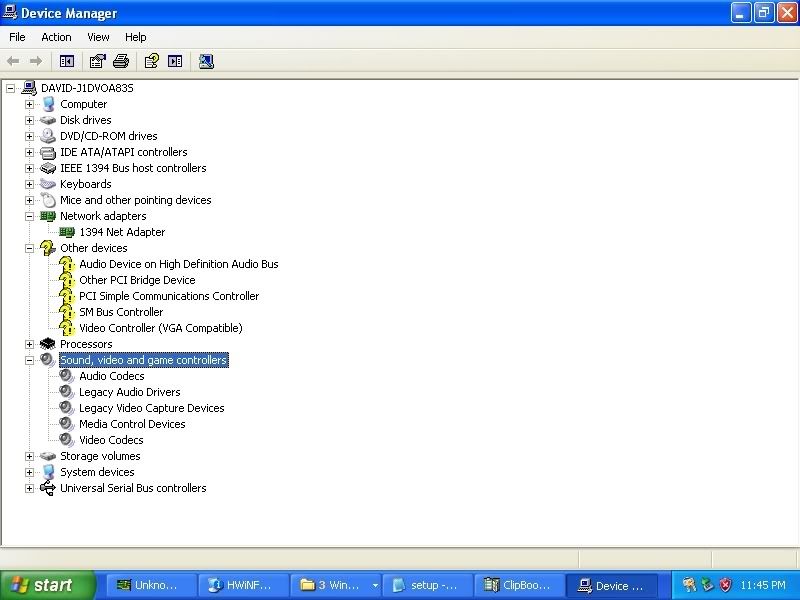Viewport: 800px width, 600px height.
Task: Click the Forward arrow toolbar icon
Action: [36, 61]
